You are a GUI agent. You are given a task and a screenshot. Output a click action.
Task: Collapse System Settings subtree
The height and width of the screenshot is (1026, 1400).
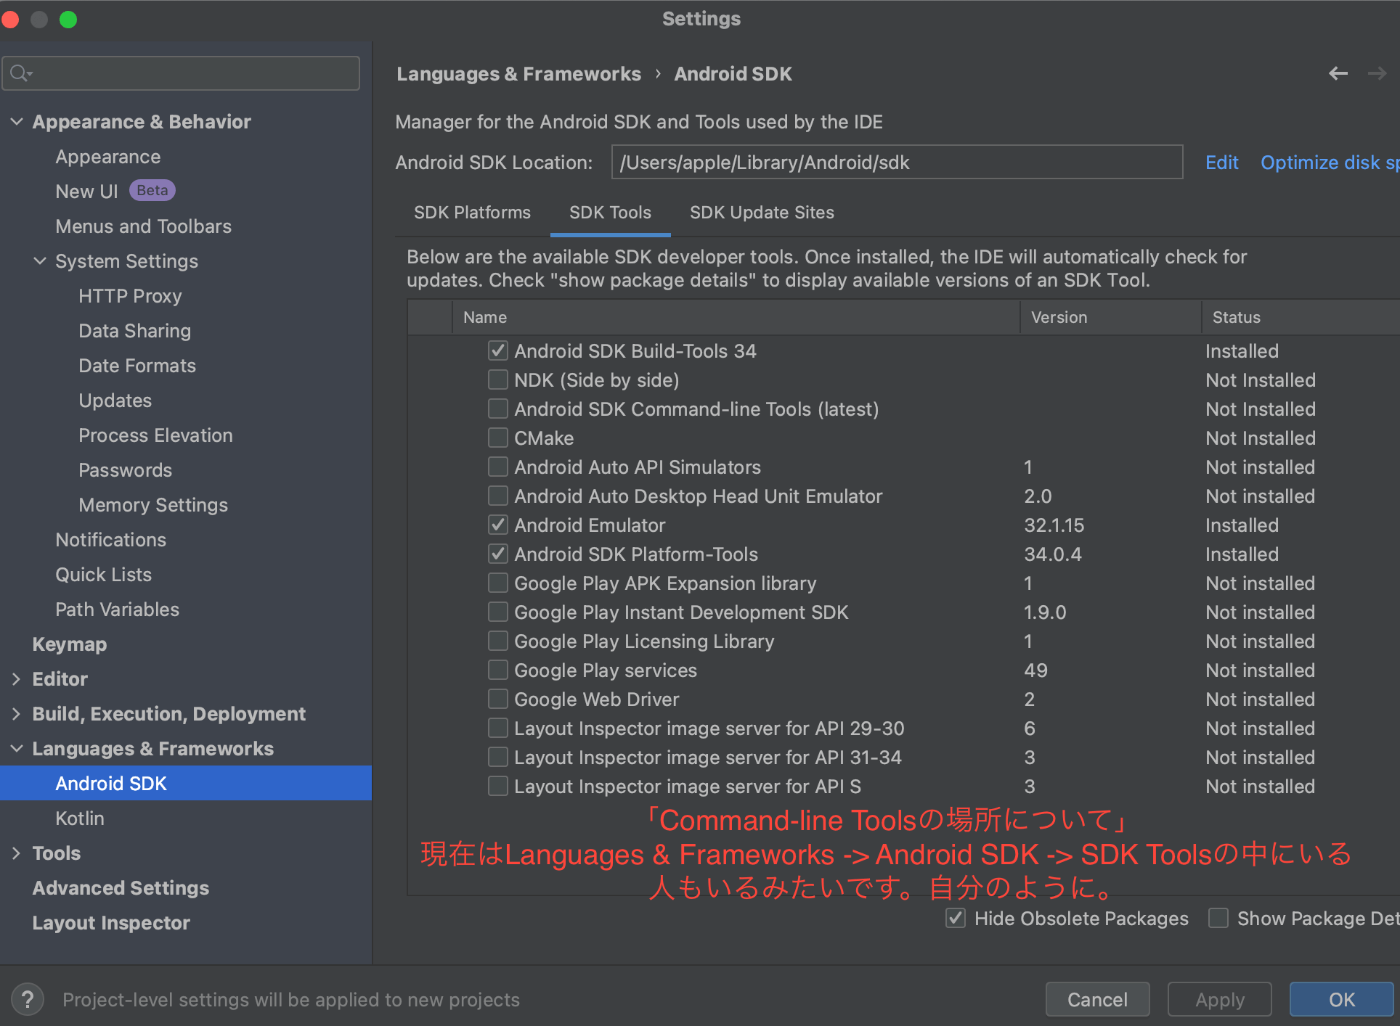[x=40, y=261]
